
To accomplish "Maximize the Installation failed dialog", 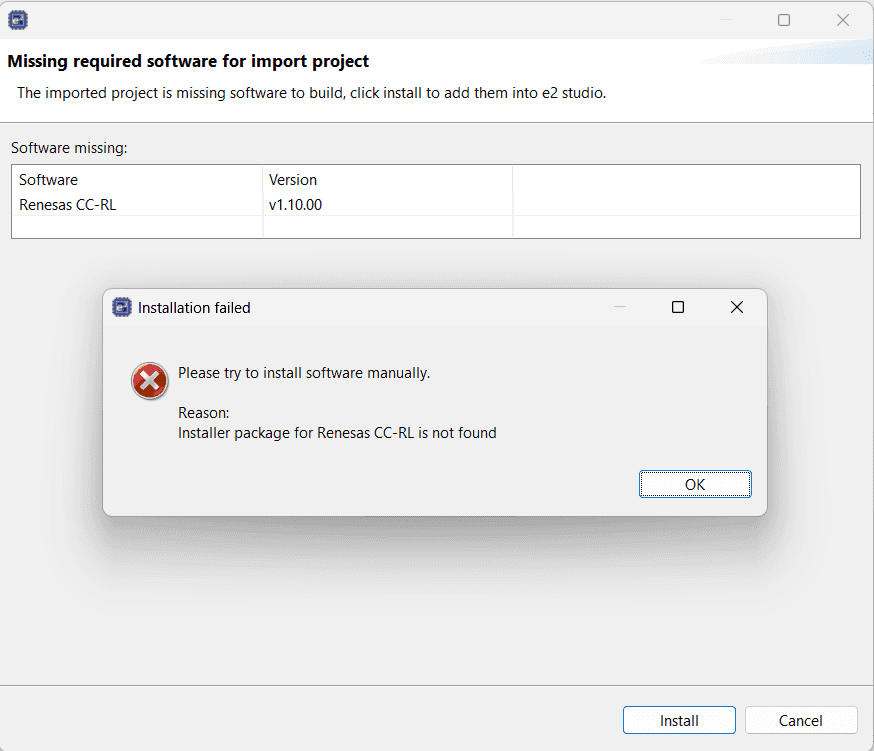I will pos(678,307).
